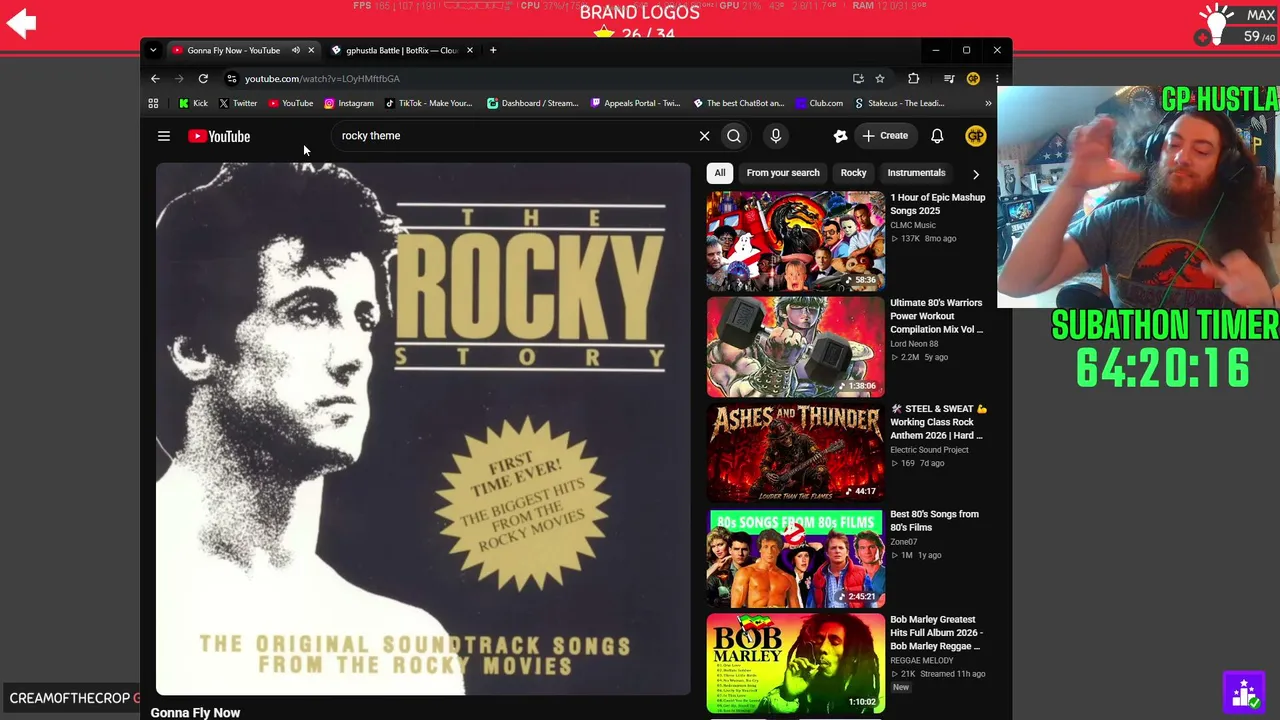Open the Kick bookmark
This screenshot has width=1280, height=720.
(x=193, y=103)
